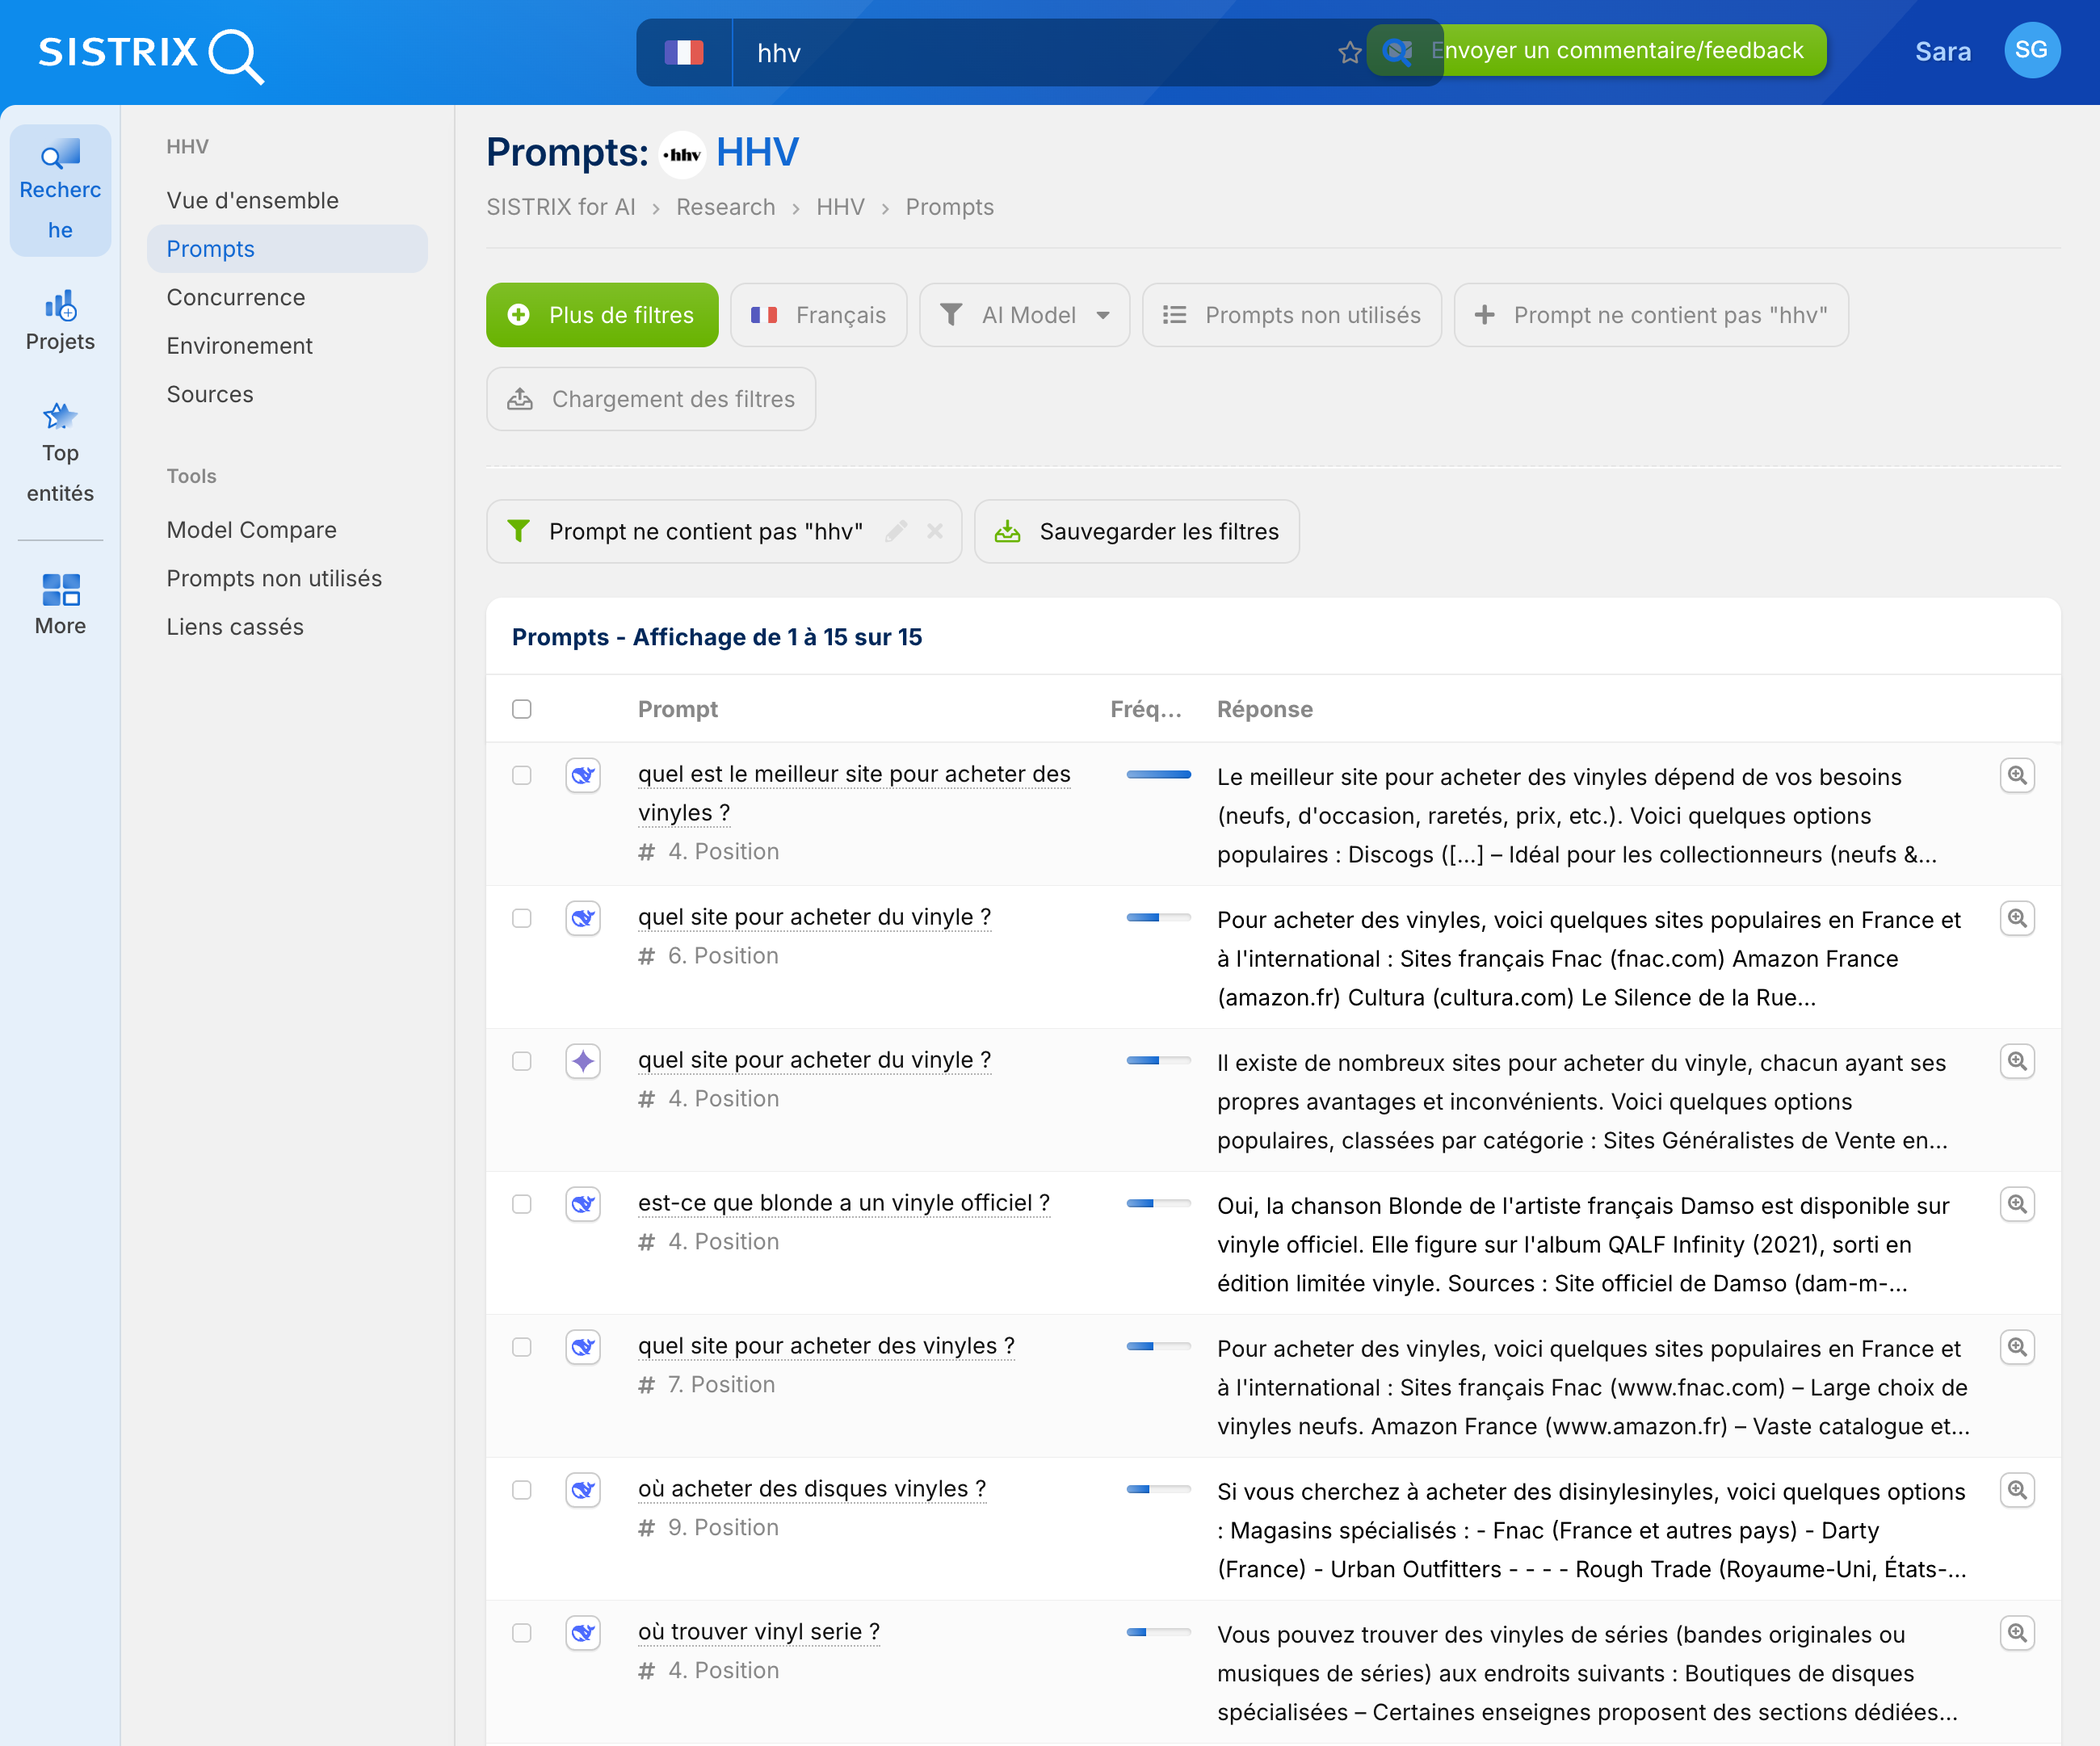Open the zoom magnifier next to the first response
This screenshot has height=1746, width=2100.
click(2018, 775)
